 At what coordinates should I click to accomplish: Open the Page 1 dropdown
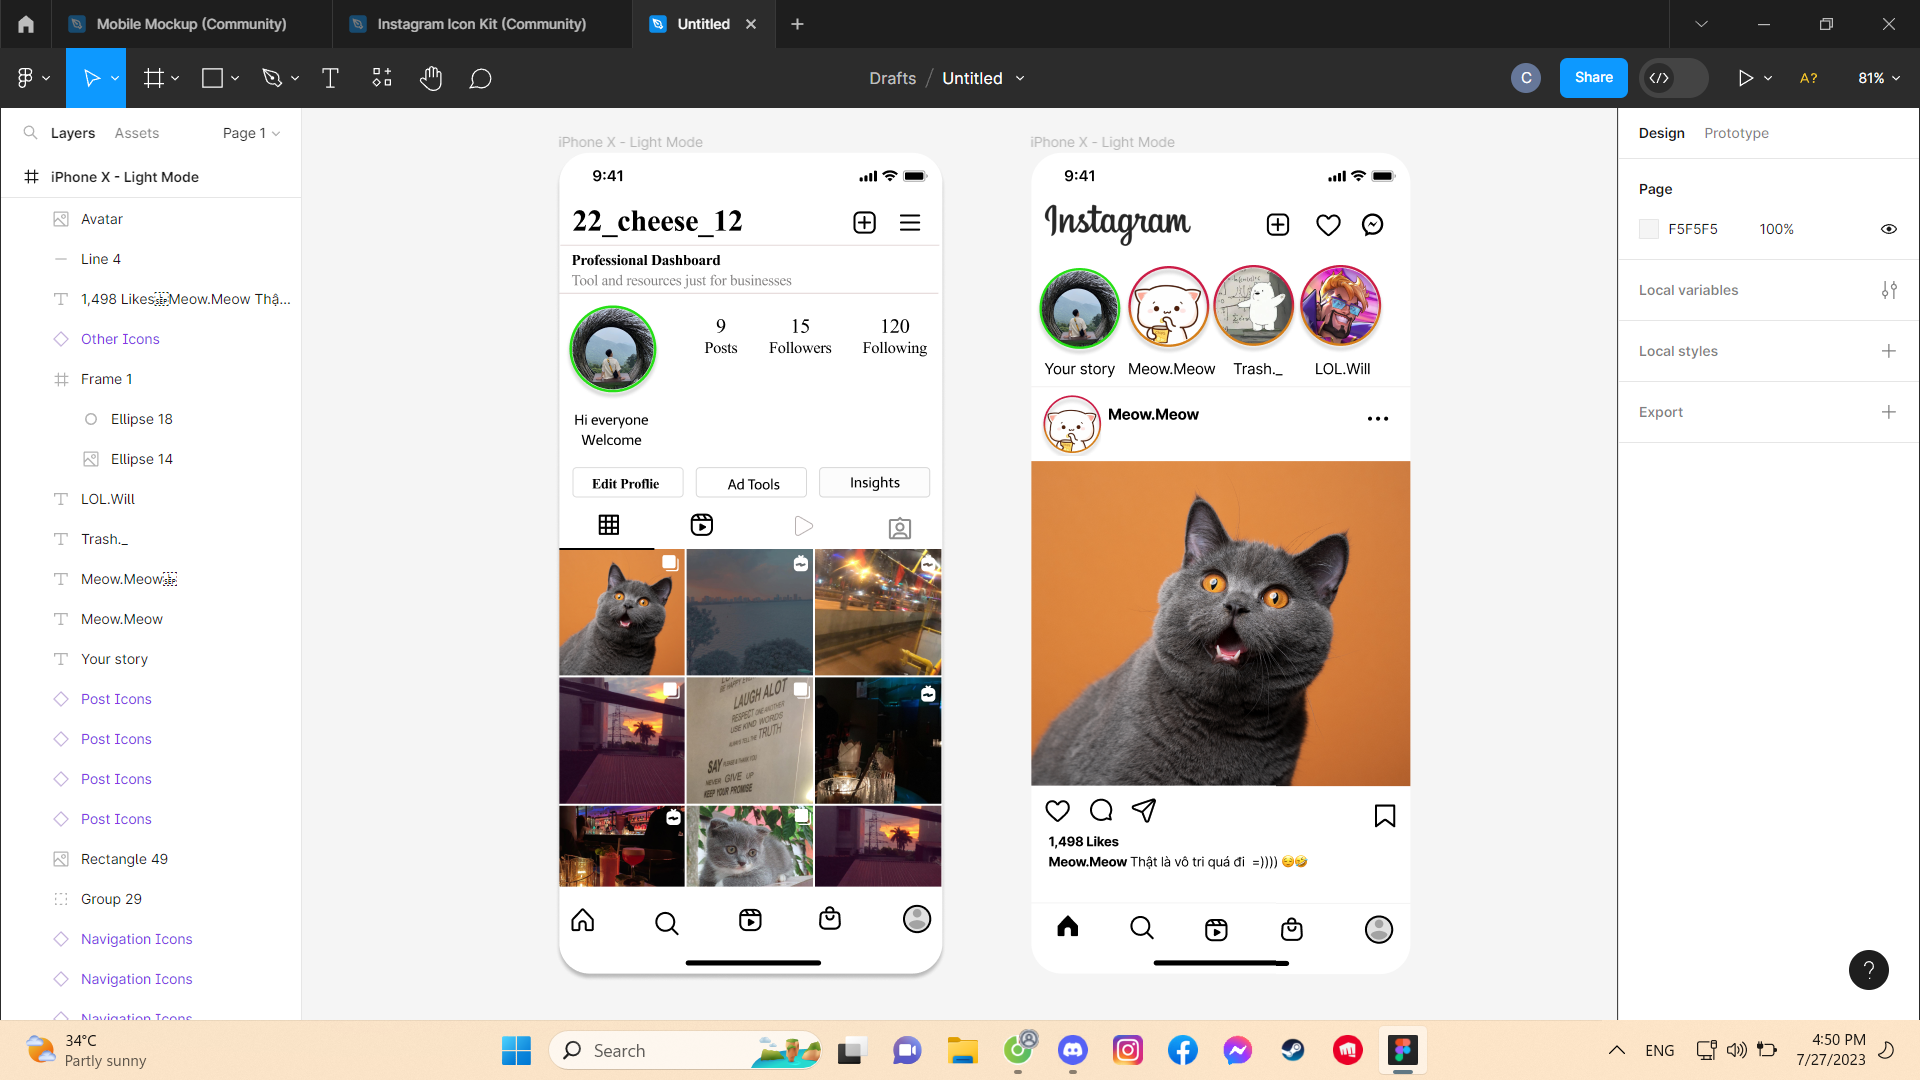click(x=251, y=133)
